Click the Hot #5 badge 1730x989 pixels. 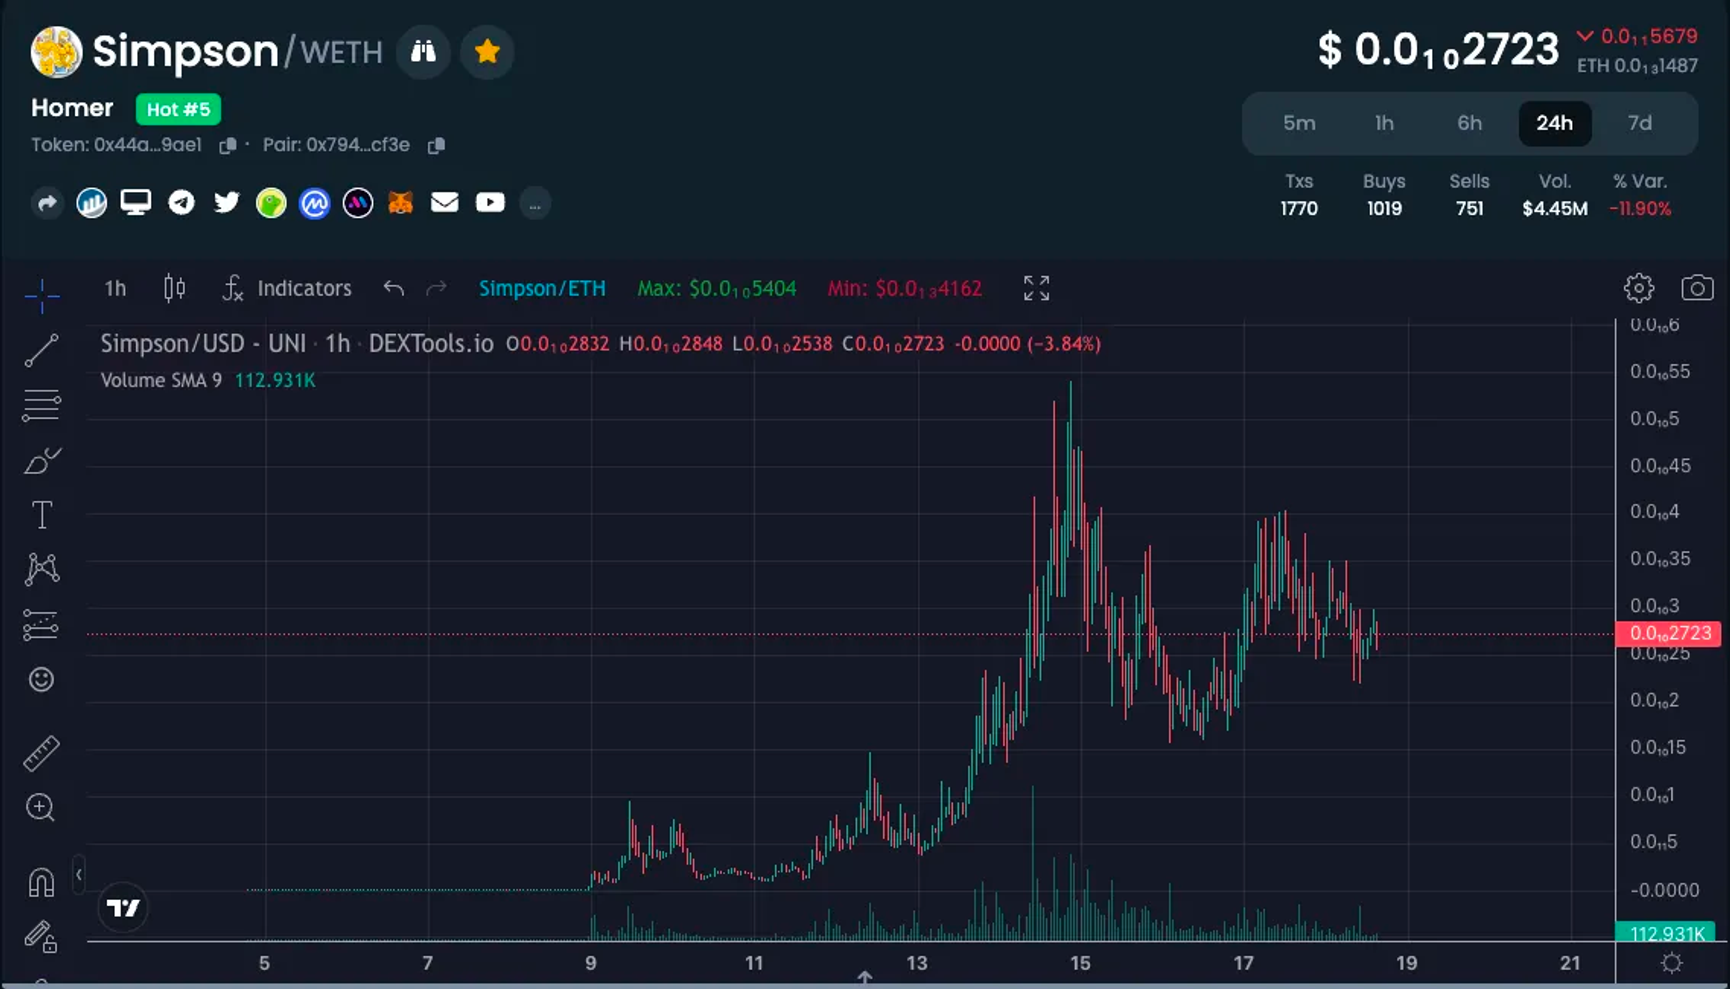pyautogui.click(x=178, y=109)
